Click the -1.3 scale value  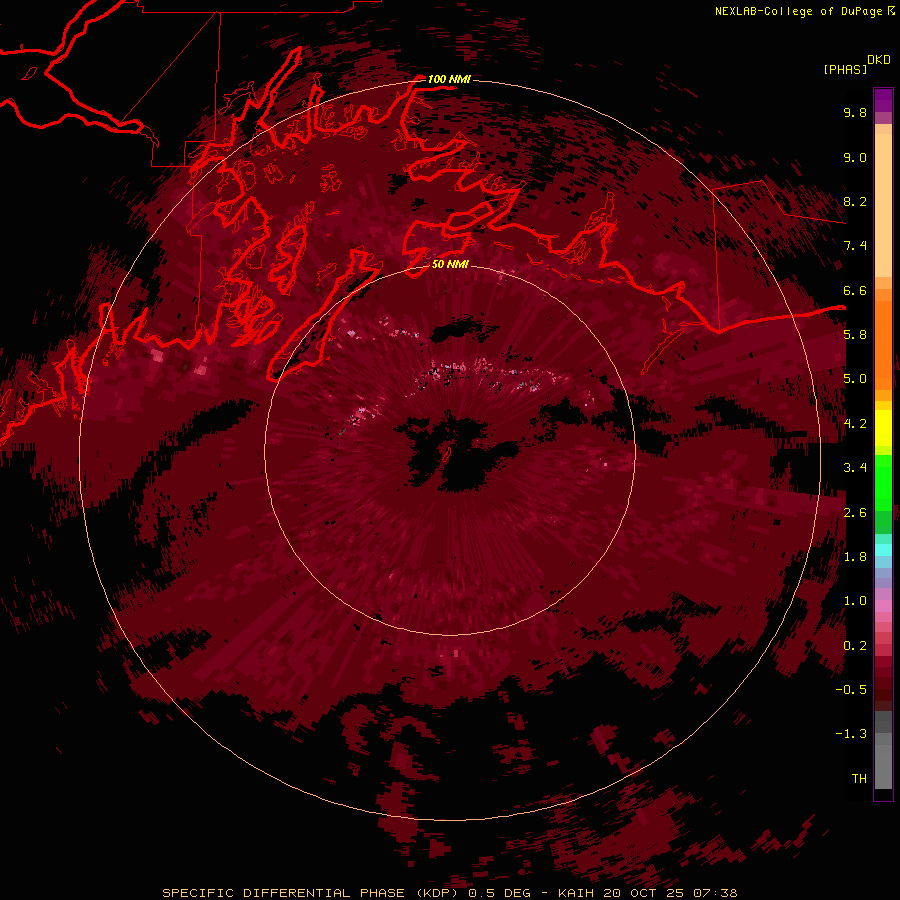click(x=851, y=734)
